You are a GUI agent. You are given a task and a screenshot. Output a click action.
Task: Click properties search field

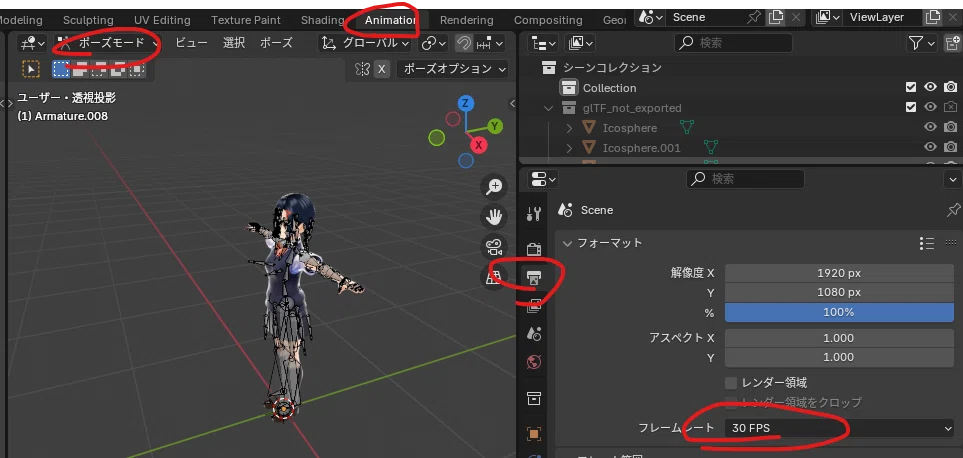click(745, 179)
